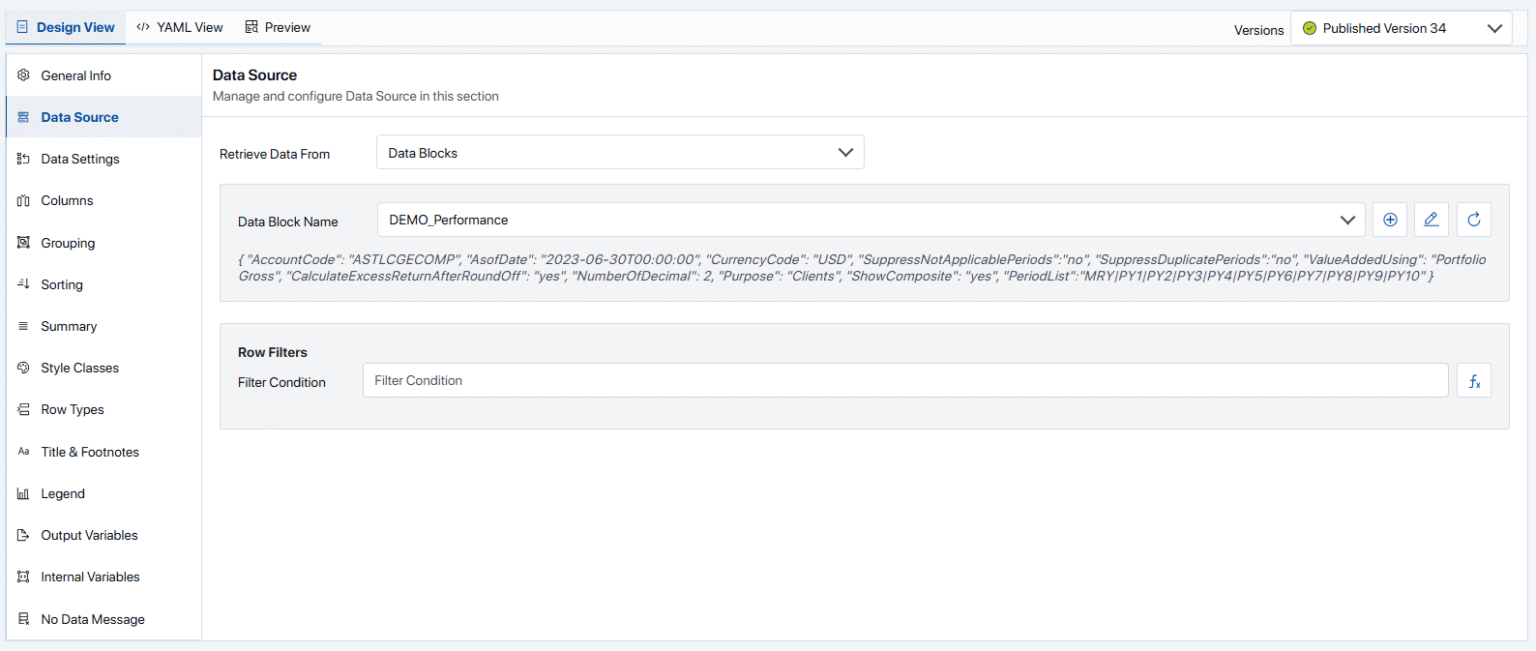Click the Sorting sidebar icon

24,285
